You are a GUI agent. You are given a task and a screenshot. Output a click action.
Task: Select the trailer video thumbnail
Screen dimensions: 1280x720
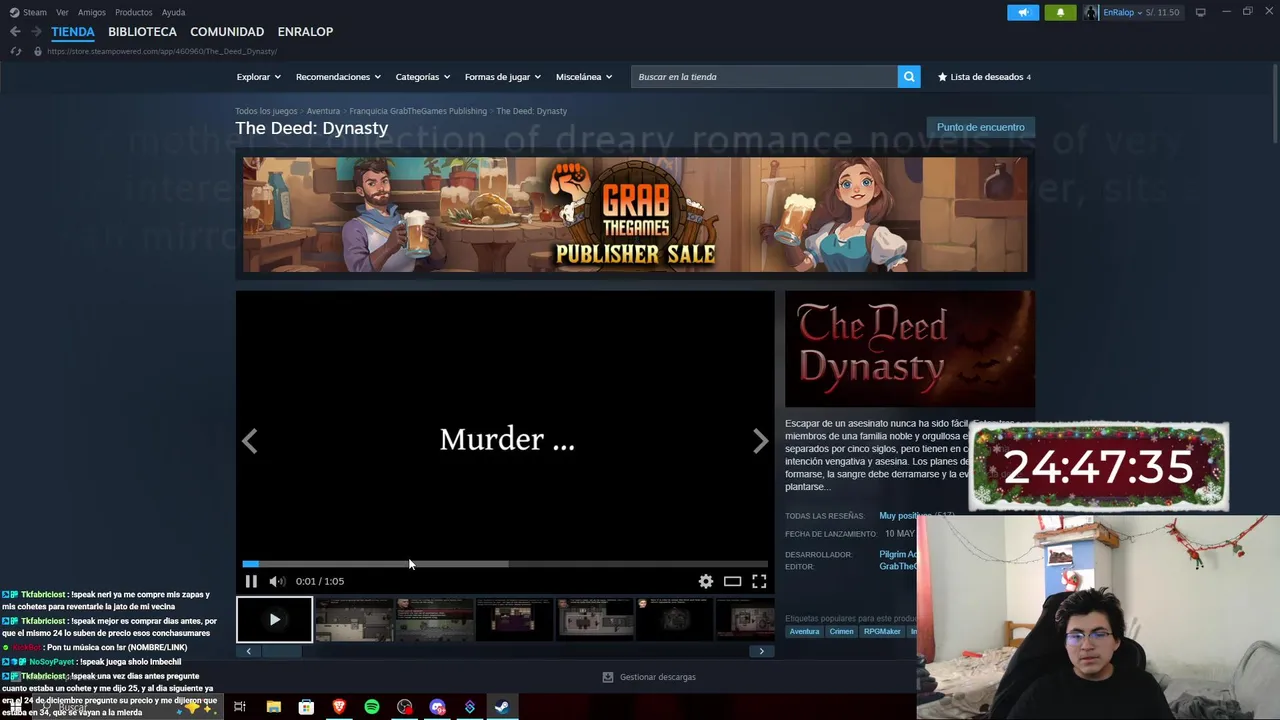pos(274,619)
